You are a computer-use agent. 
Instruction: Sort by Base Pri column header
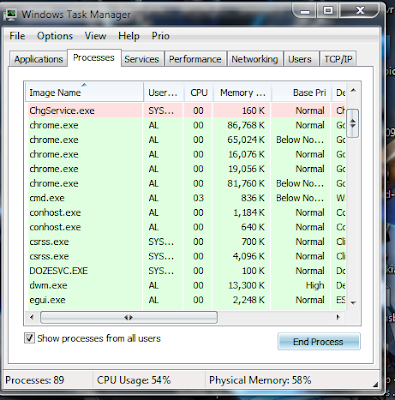coord(302,92)
